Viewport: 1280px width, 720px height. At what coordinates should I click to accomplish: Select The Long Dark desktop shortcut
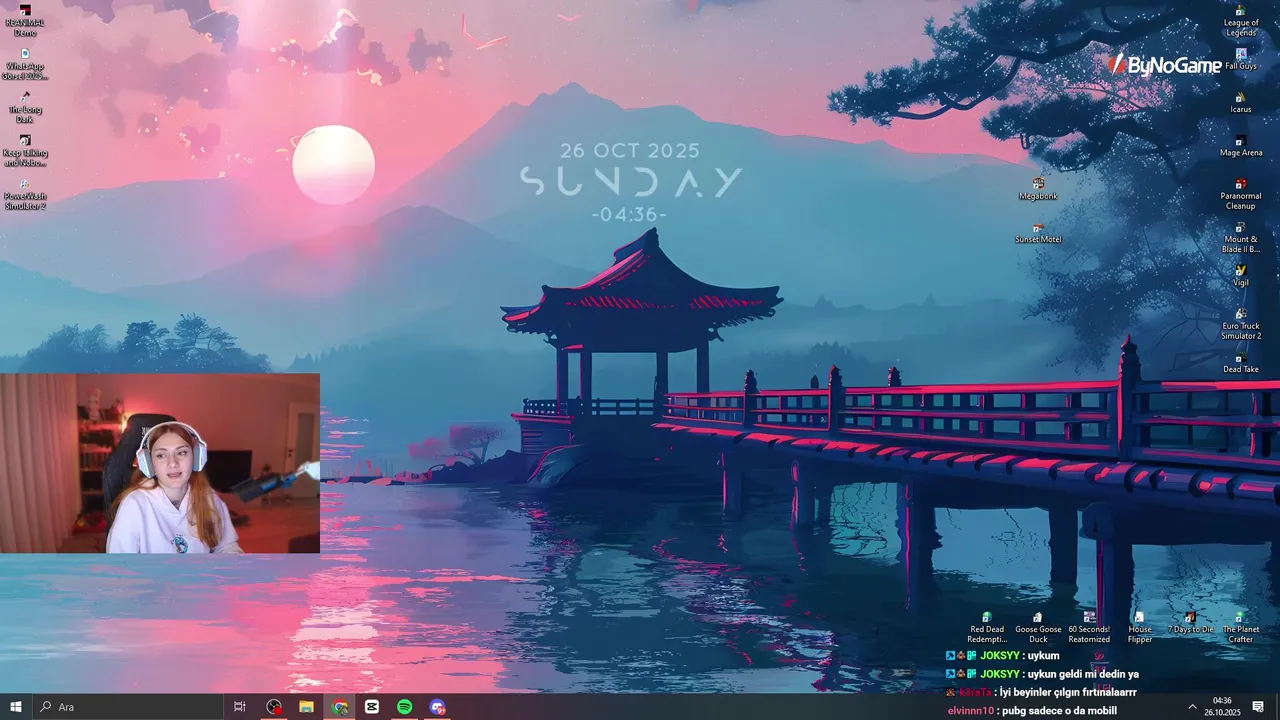coord(24,107)
